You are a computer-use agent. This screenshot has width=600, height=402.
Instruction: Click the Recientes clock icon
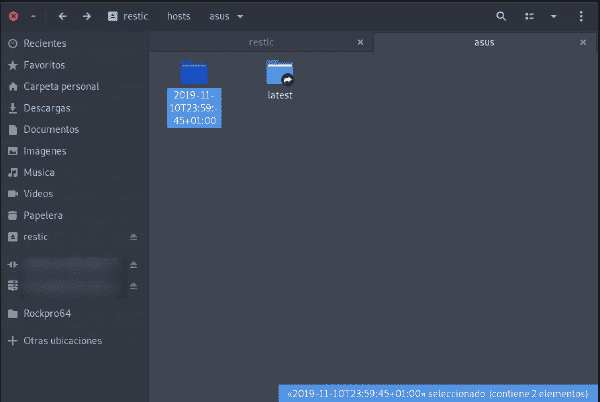[x=13, y=43]
